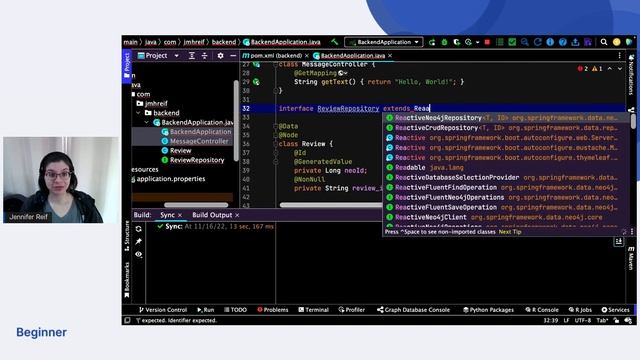
Task: Close the BackendApplication.java editor tab
Action: 390,56
